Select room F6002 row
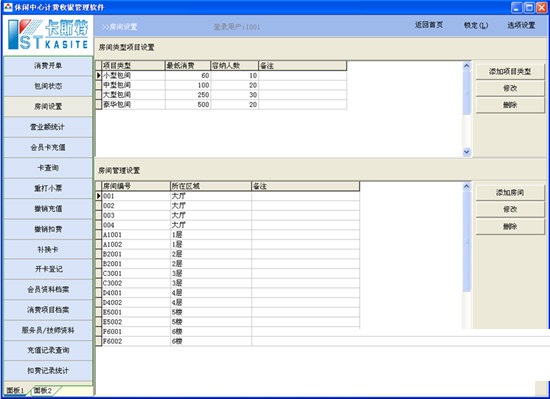Screen dimensions: 550x399 [228, 341]
